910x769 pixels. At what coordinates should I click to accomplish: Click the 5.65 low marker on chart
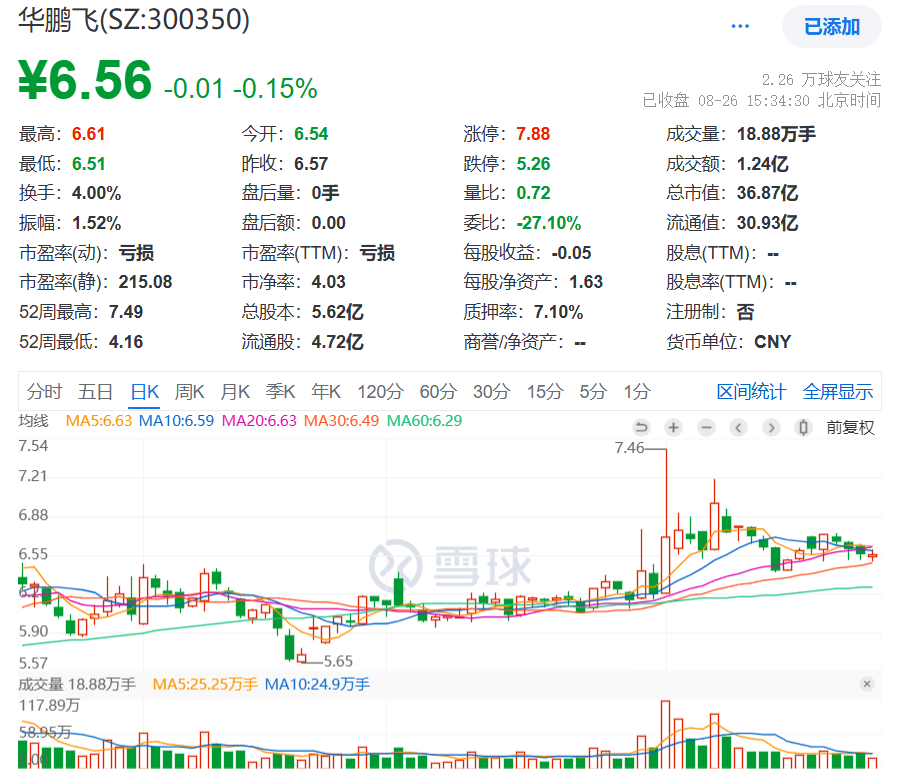pyautogui.click(x=338, y=661)
